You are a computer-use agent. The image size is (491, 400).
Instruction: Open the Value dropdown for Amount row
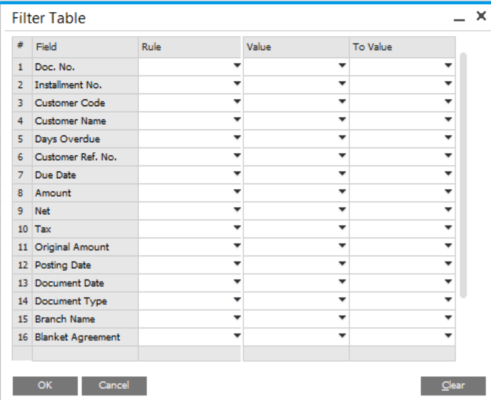click(x=342, y=191)
